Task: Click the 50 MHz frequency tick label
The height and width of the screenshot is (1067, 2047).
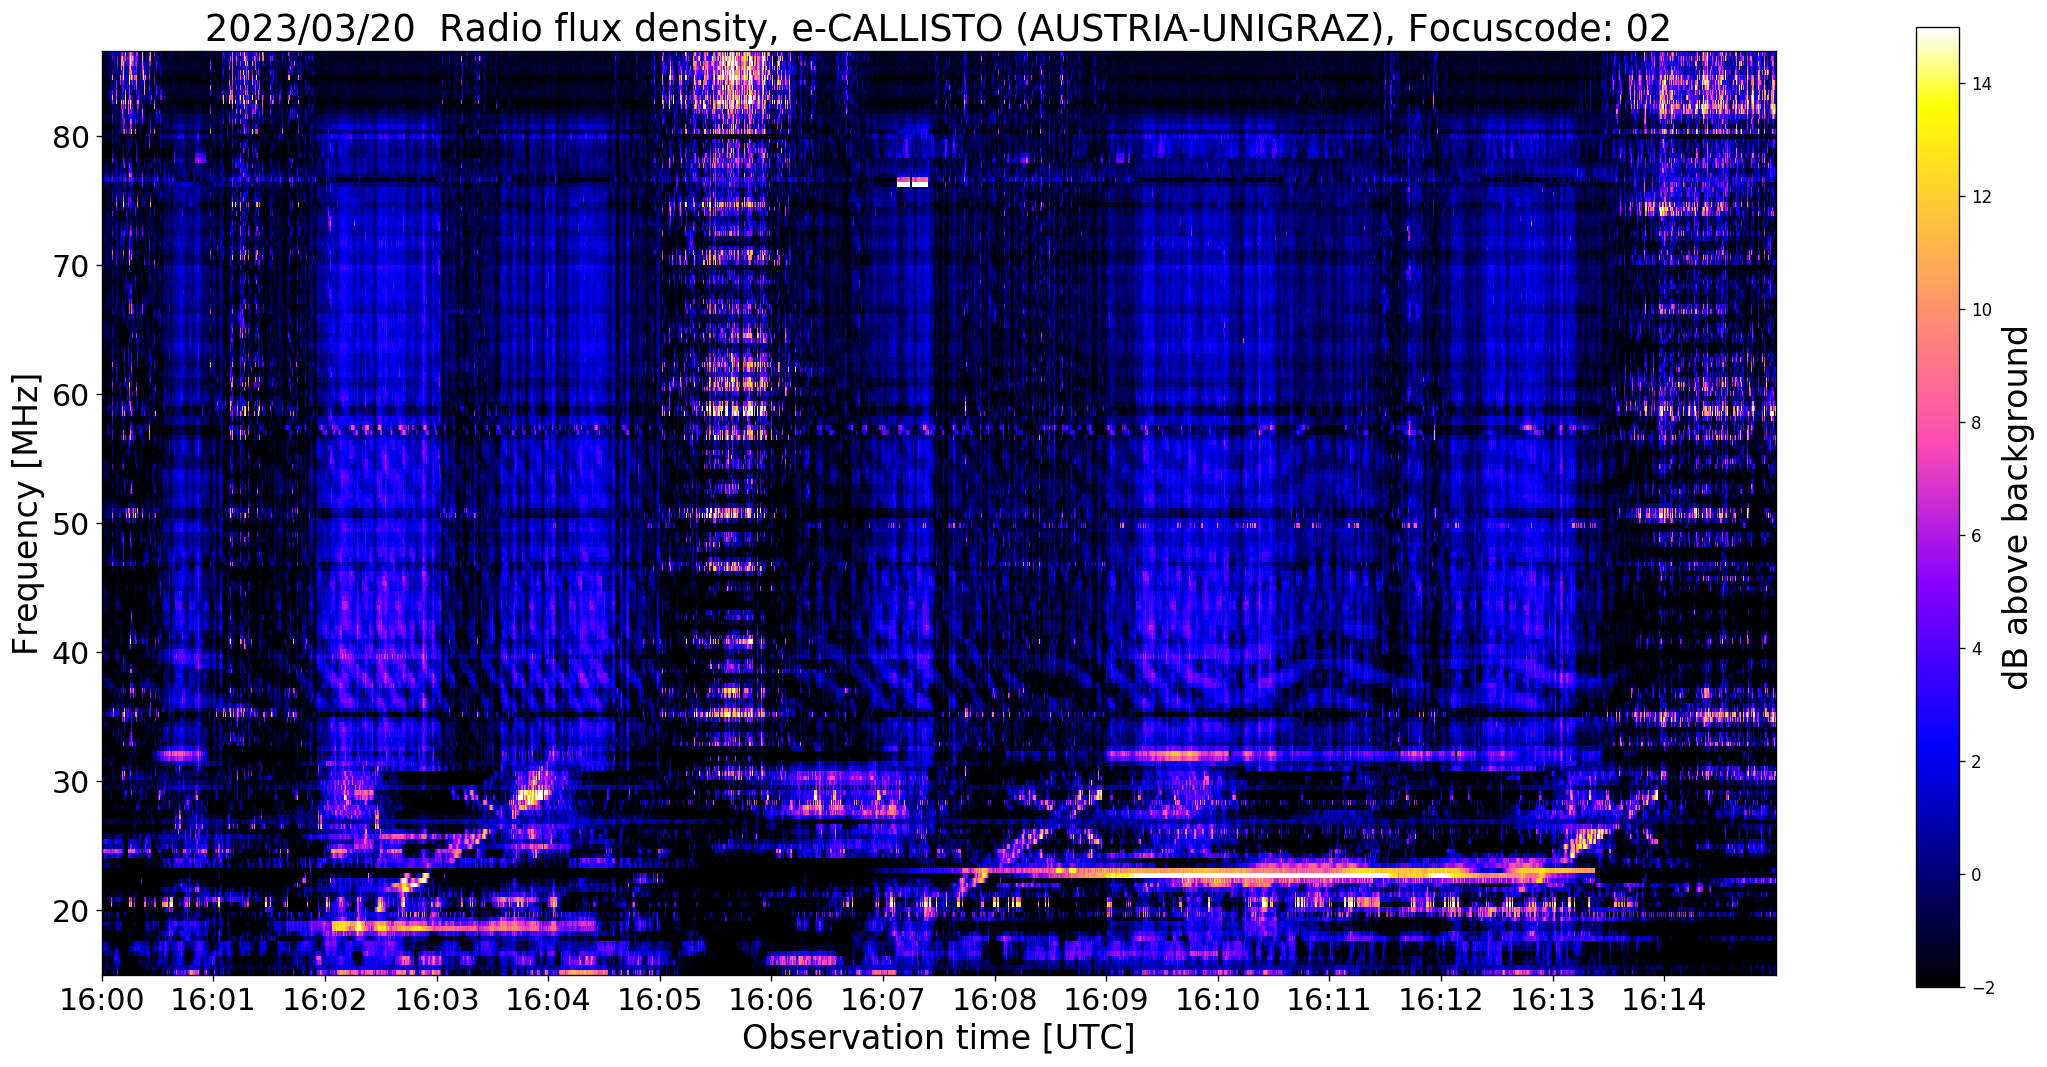Action: tap(71, 524)
